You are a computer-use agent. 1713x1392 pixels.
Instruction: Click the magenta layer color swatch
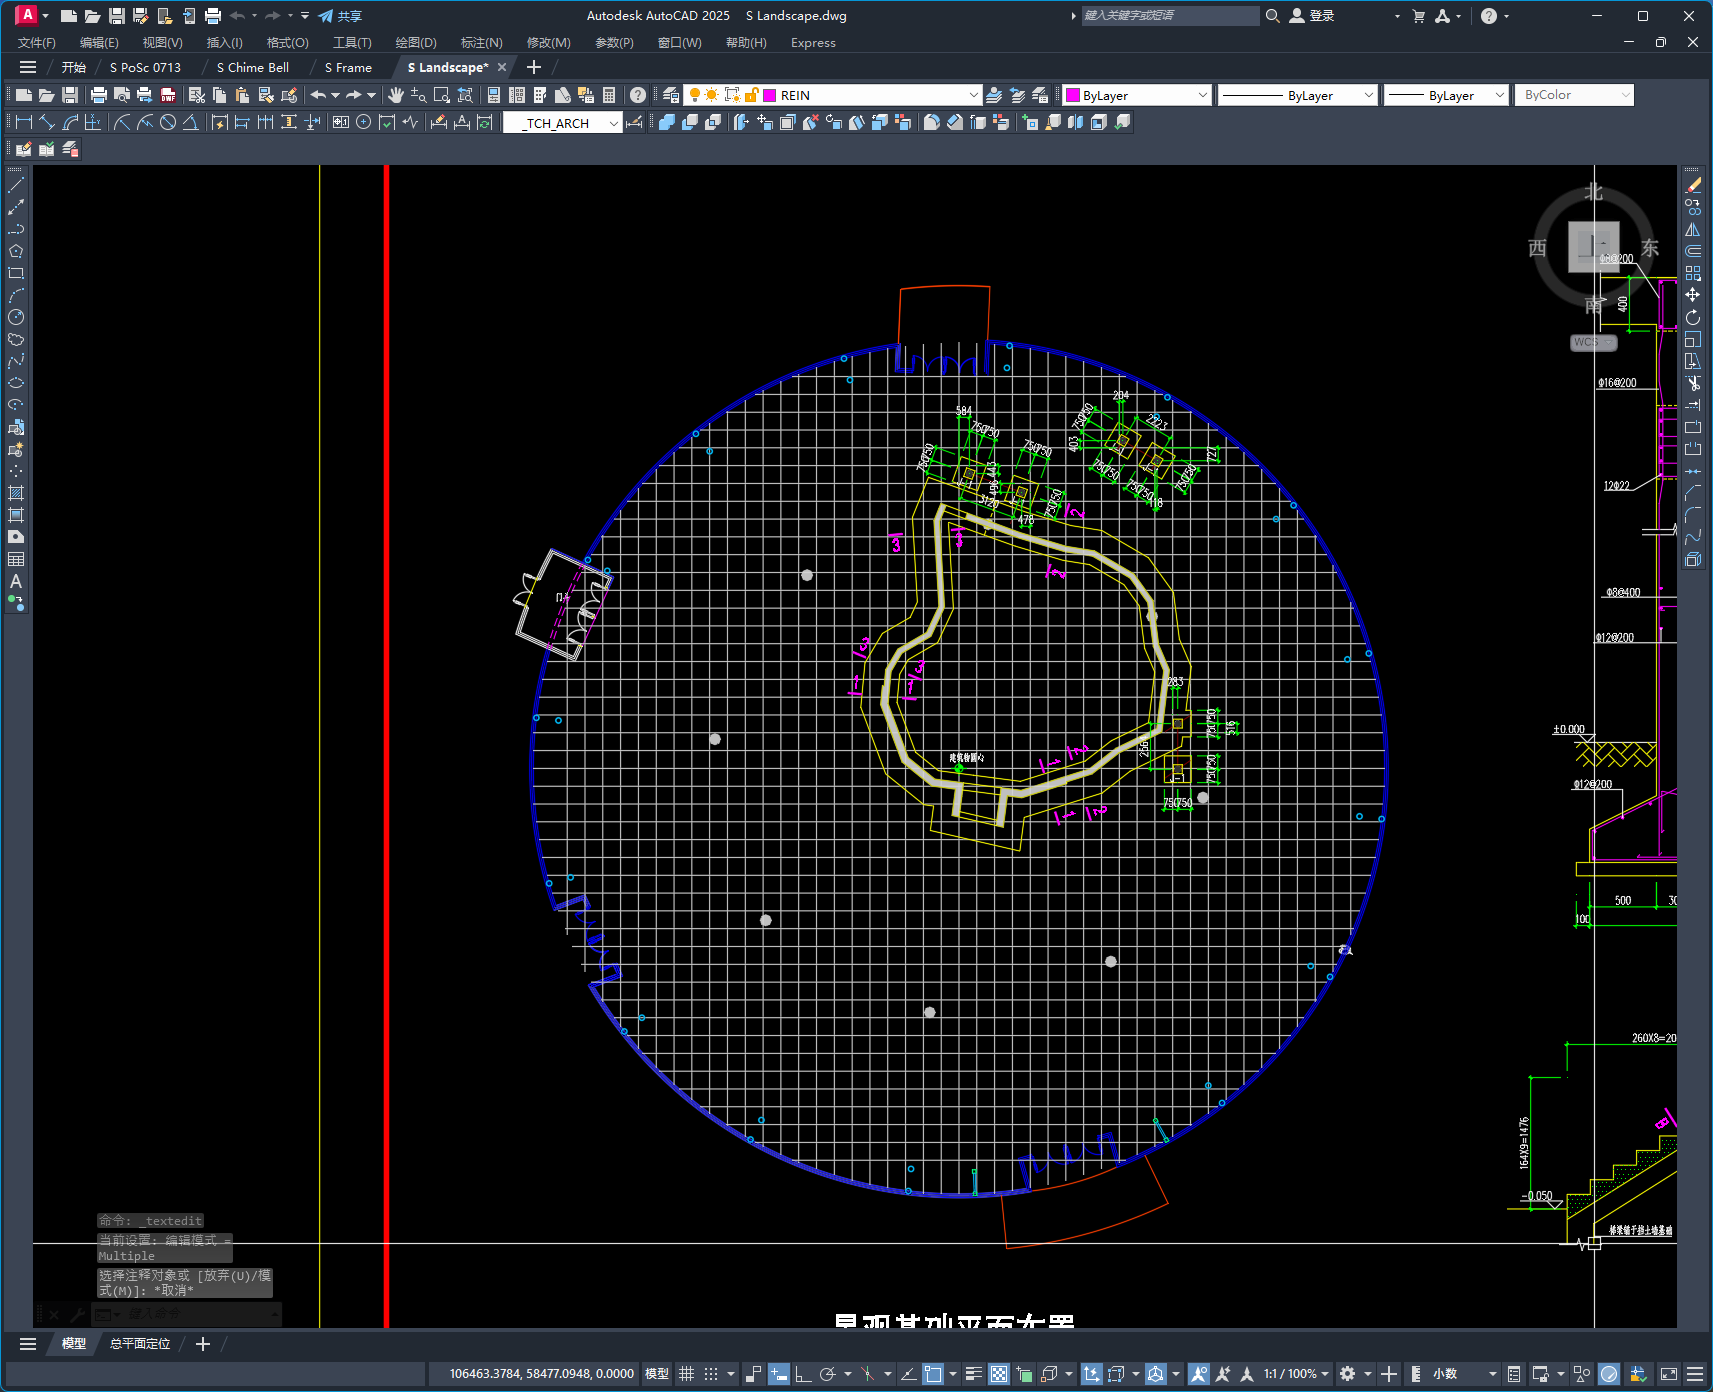770,95
